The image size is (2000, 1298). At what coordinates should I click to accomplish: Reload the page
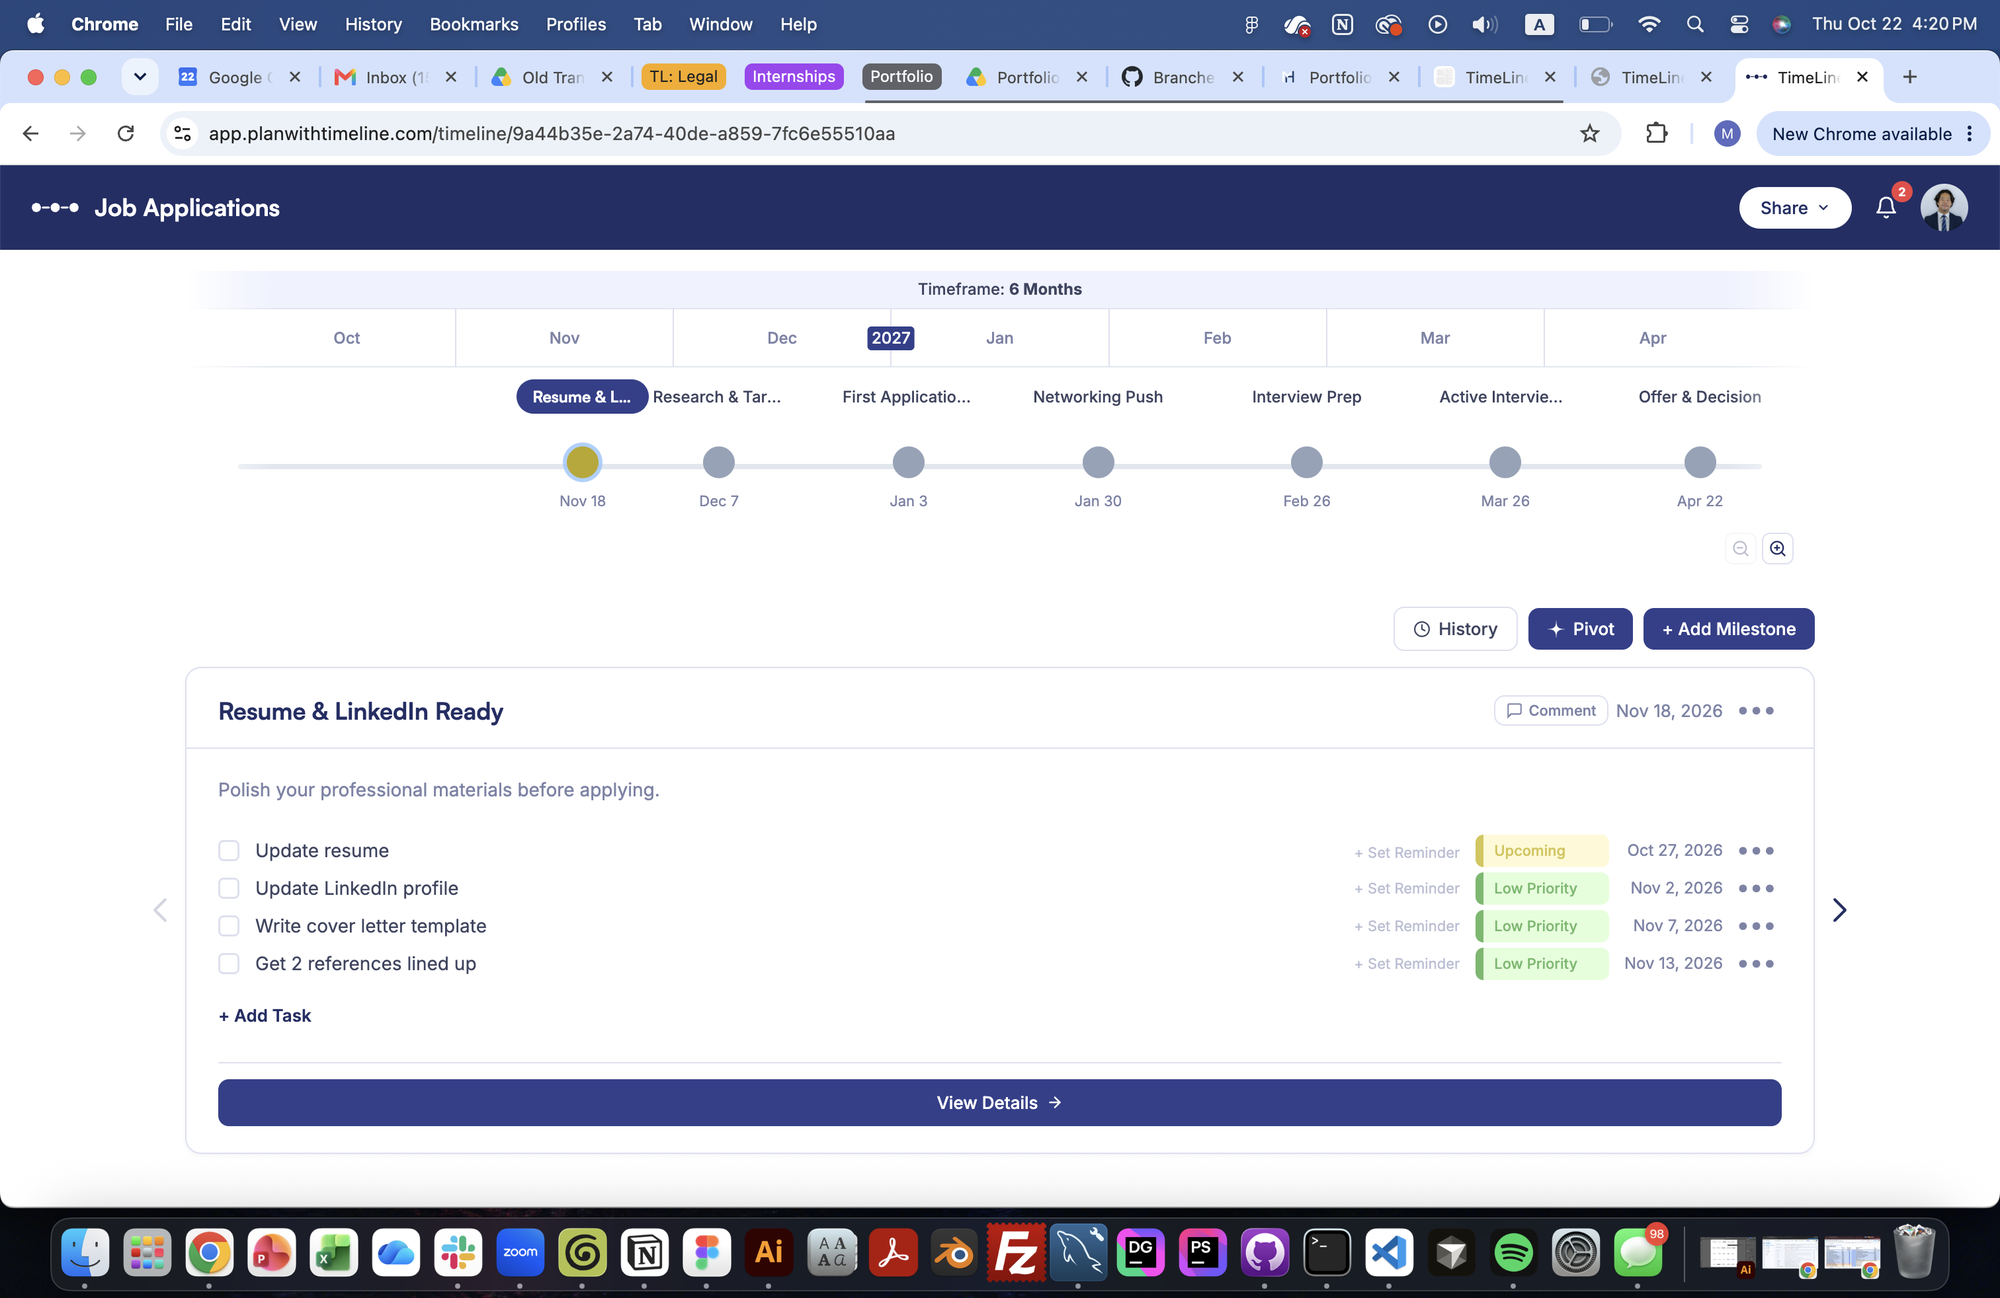tap(126, 134)
